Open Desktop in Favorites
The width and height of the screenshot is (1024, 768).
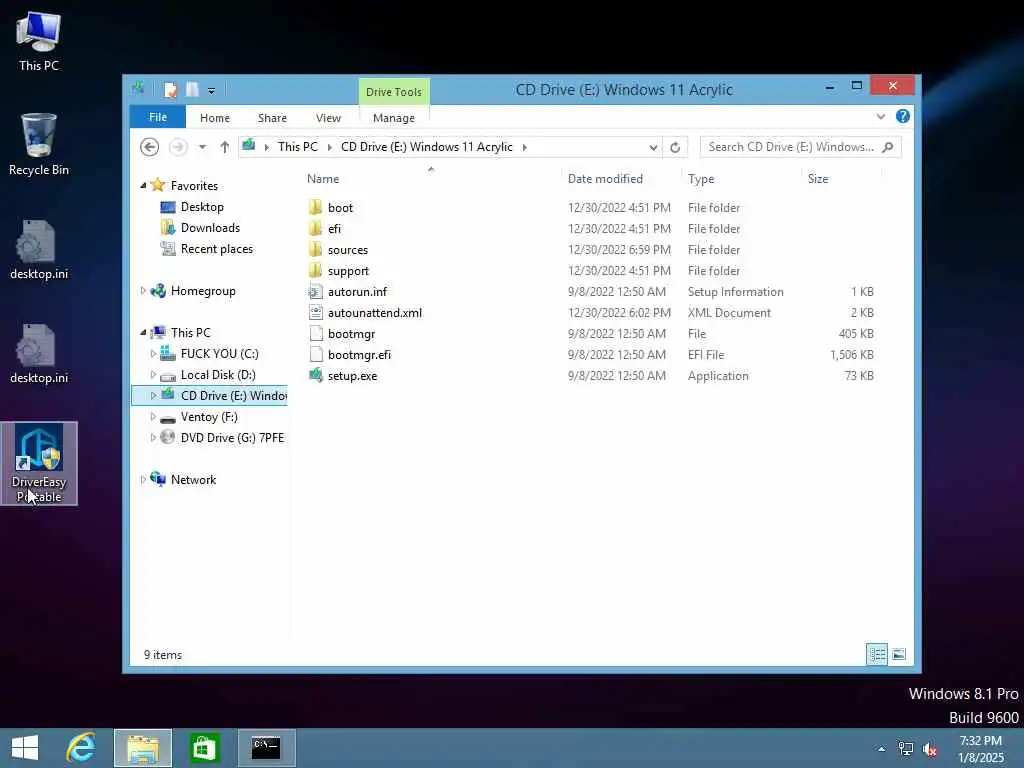202,207
